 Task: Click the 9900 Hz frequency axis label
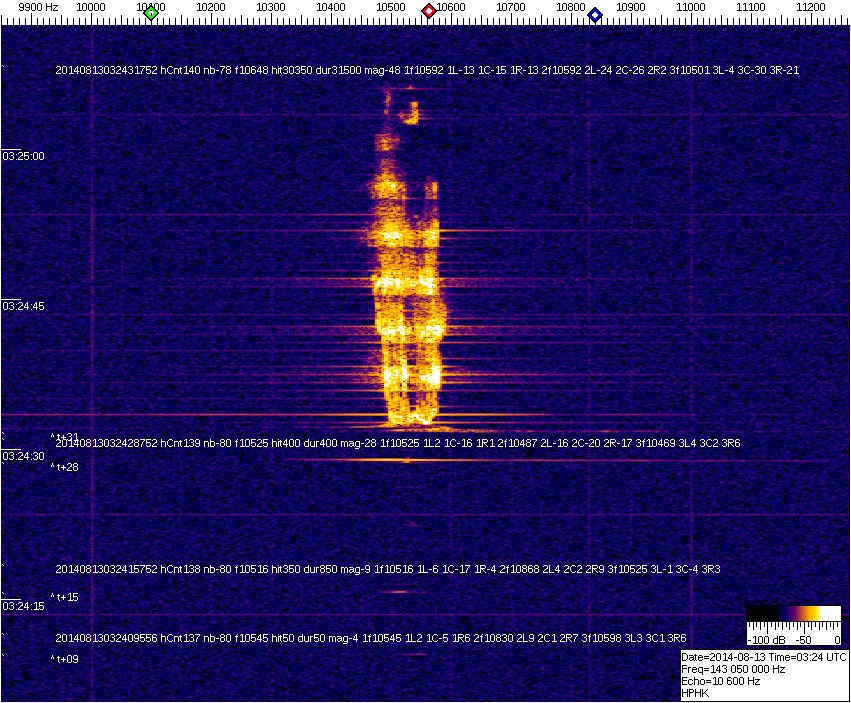(38, 7)
